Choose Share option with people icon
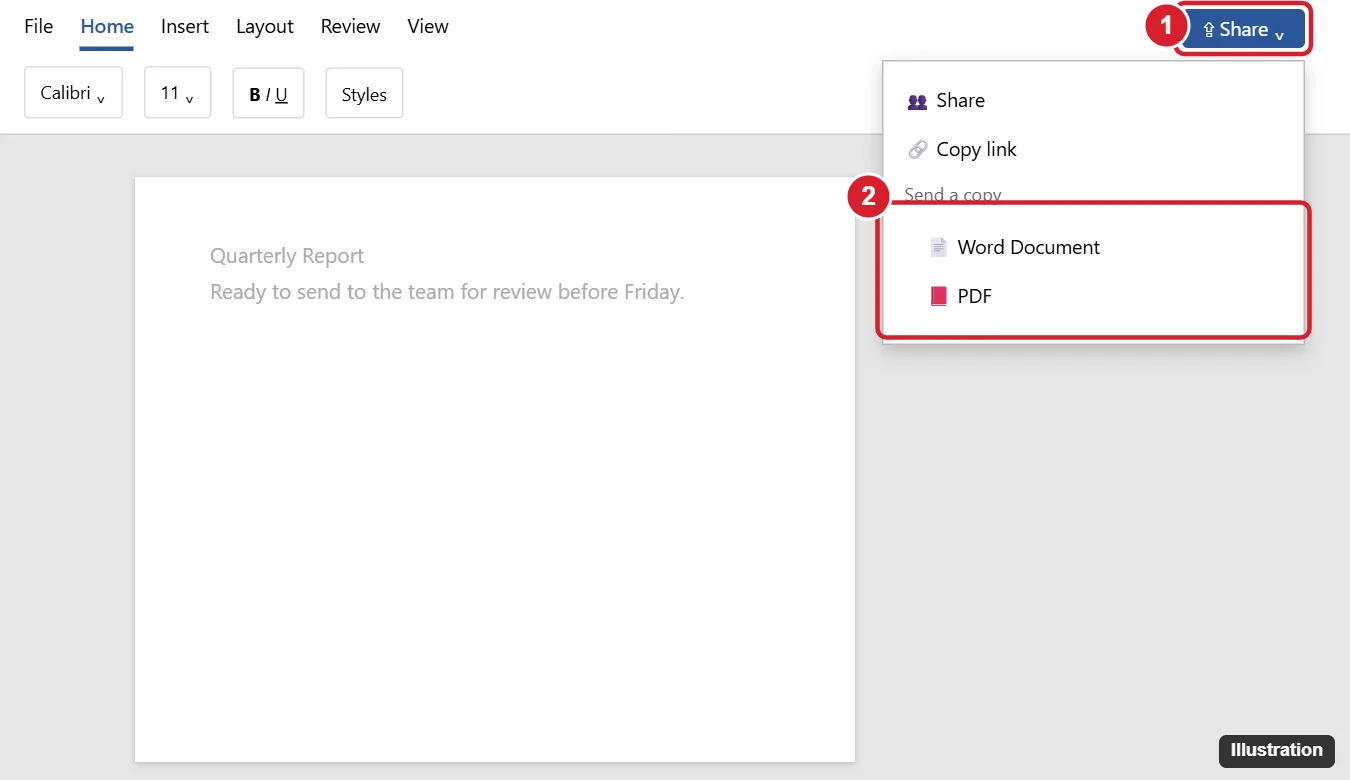Image resolution: width=1350 pixels, height=780 pixels. point(1093,100)
